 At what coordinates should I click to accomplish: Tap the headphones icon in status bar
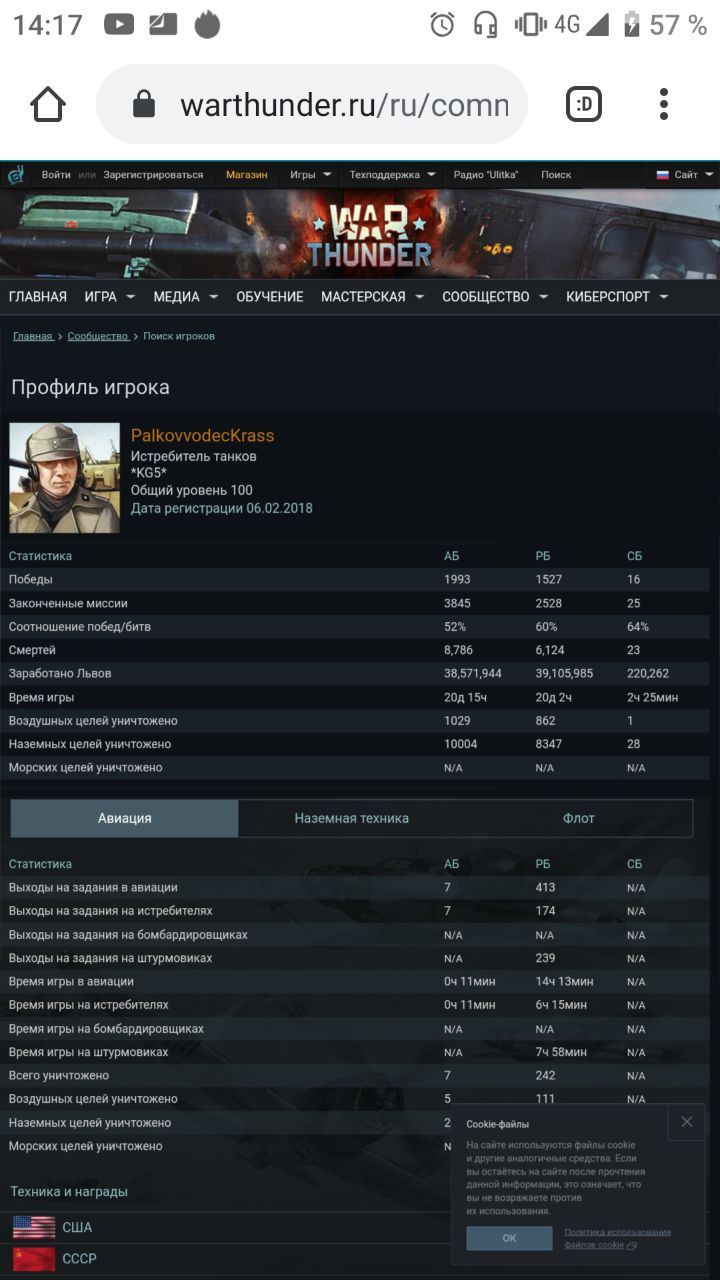(486, 25)
